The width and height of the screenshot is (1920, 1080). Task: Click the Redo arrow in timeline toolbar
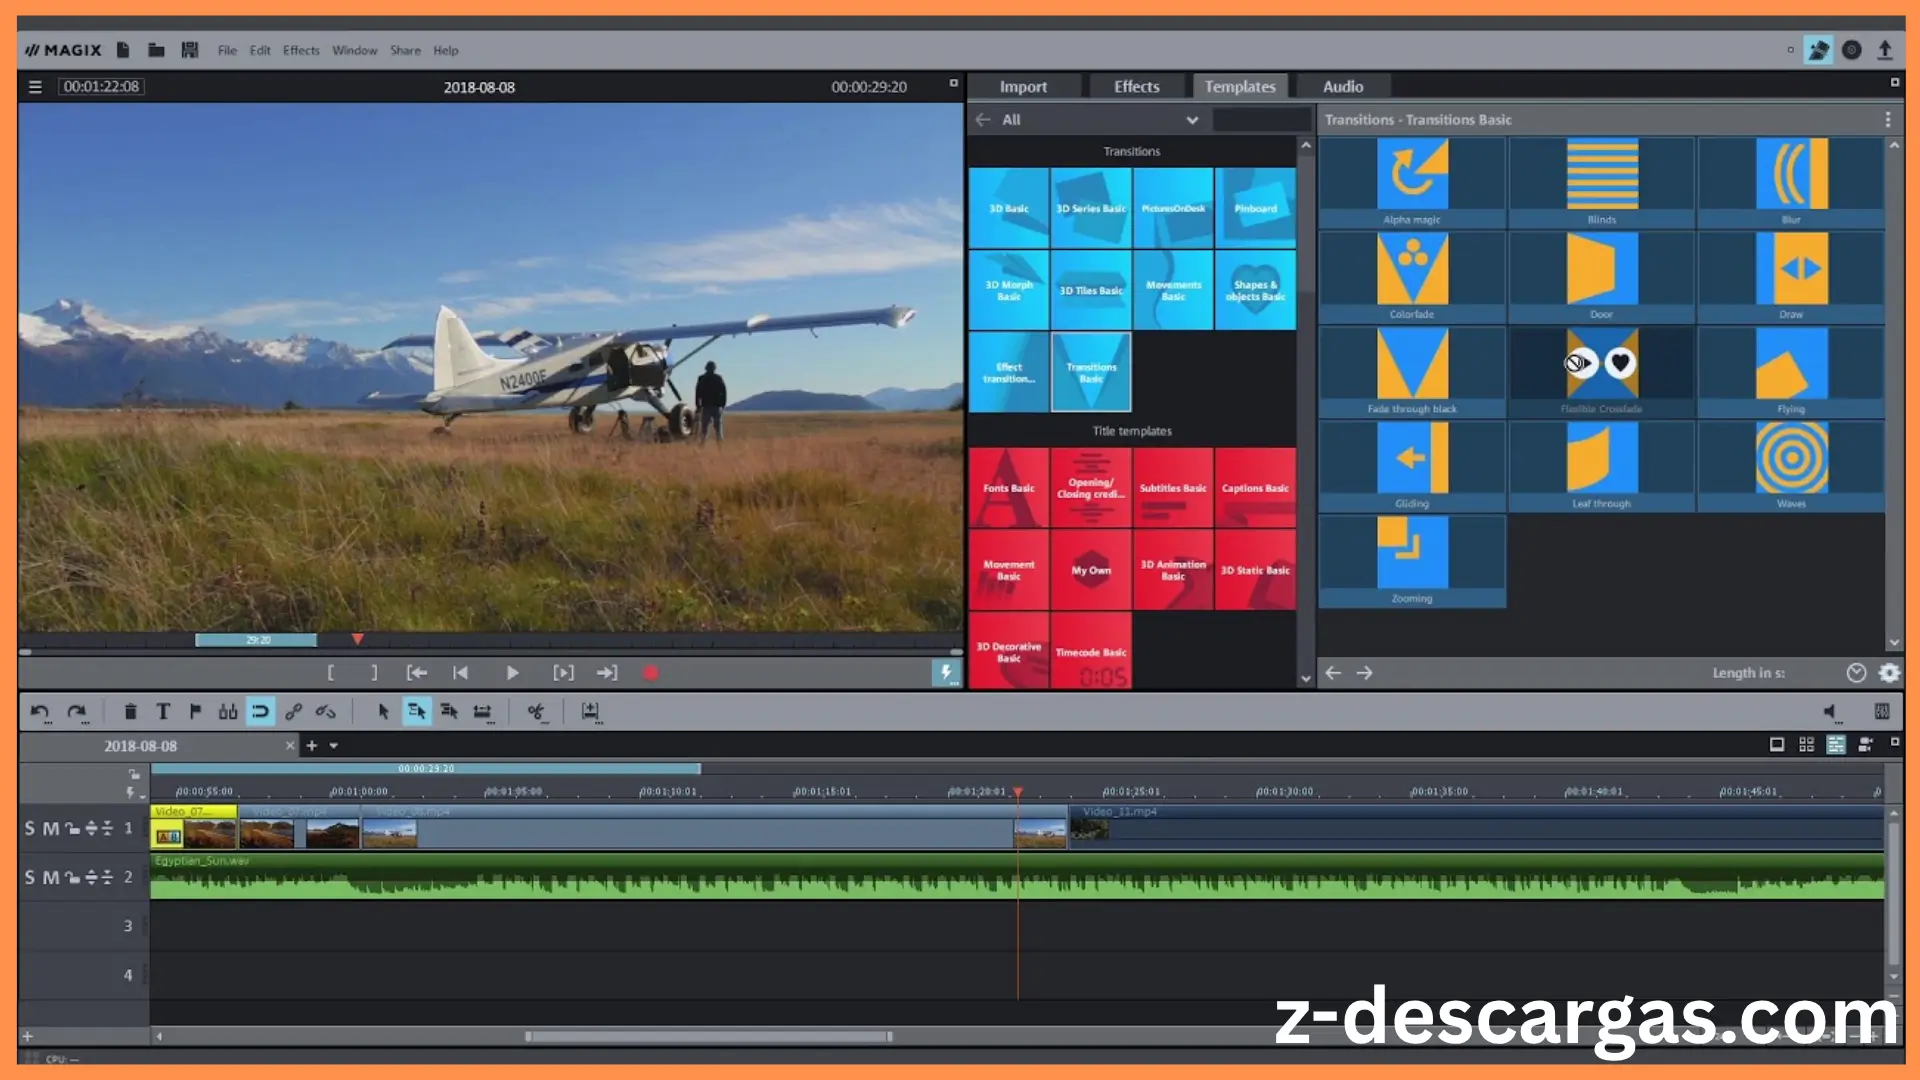click(x=77, y=712)
